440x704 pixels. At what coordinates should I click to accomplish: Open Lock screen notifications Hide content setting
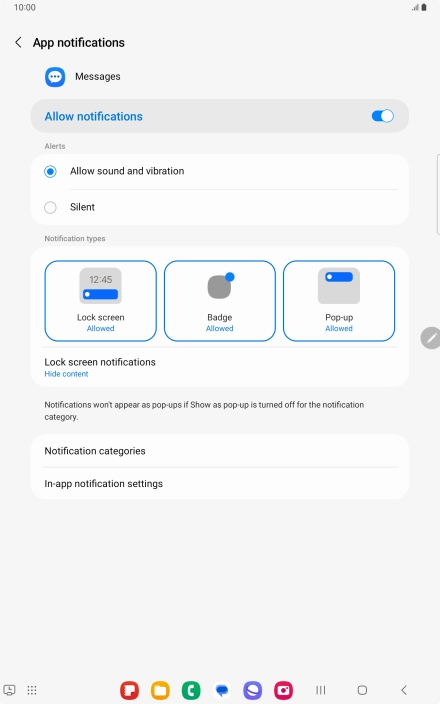click(x=220, y=367)
